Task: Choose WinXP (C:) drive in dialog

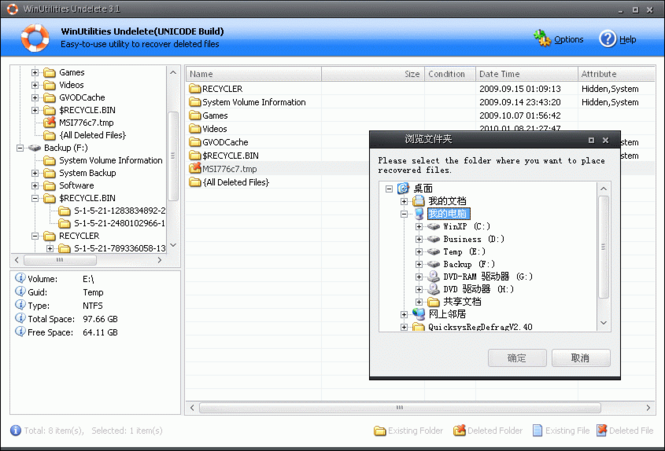Action: (467, 227)
